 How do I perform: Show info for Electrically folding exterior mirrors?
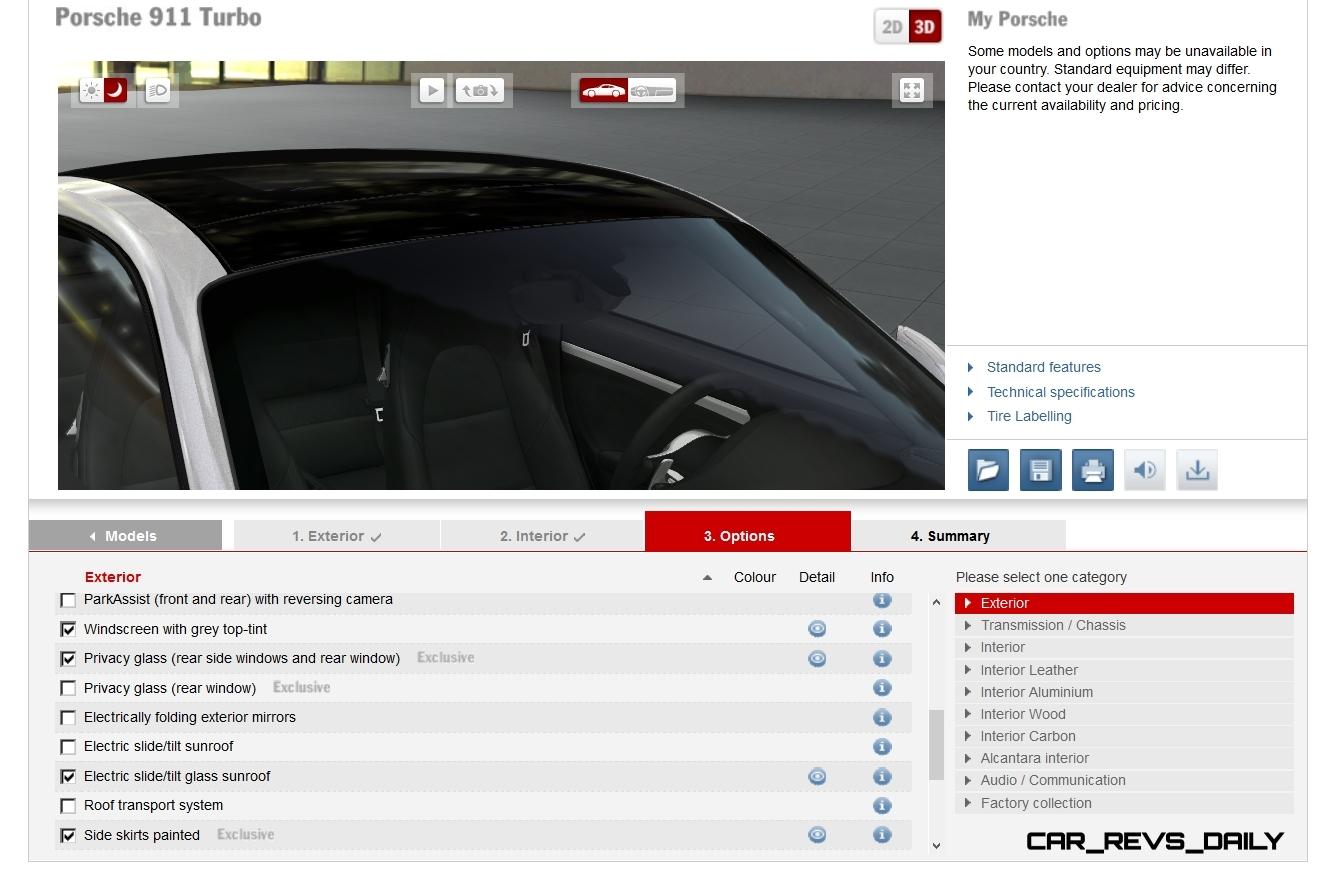[x=882, y=718]
